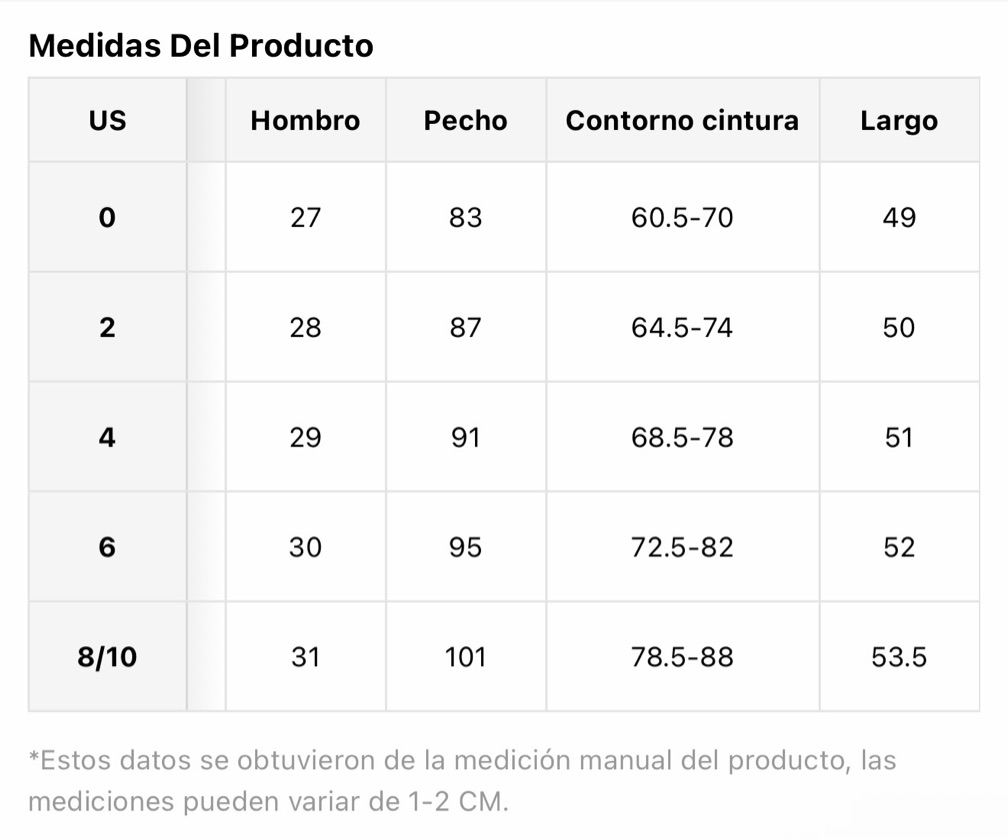Click the waist value 60.5-70
The image size is (1008, 839).
[682, 217]
